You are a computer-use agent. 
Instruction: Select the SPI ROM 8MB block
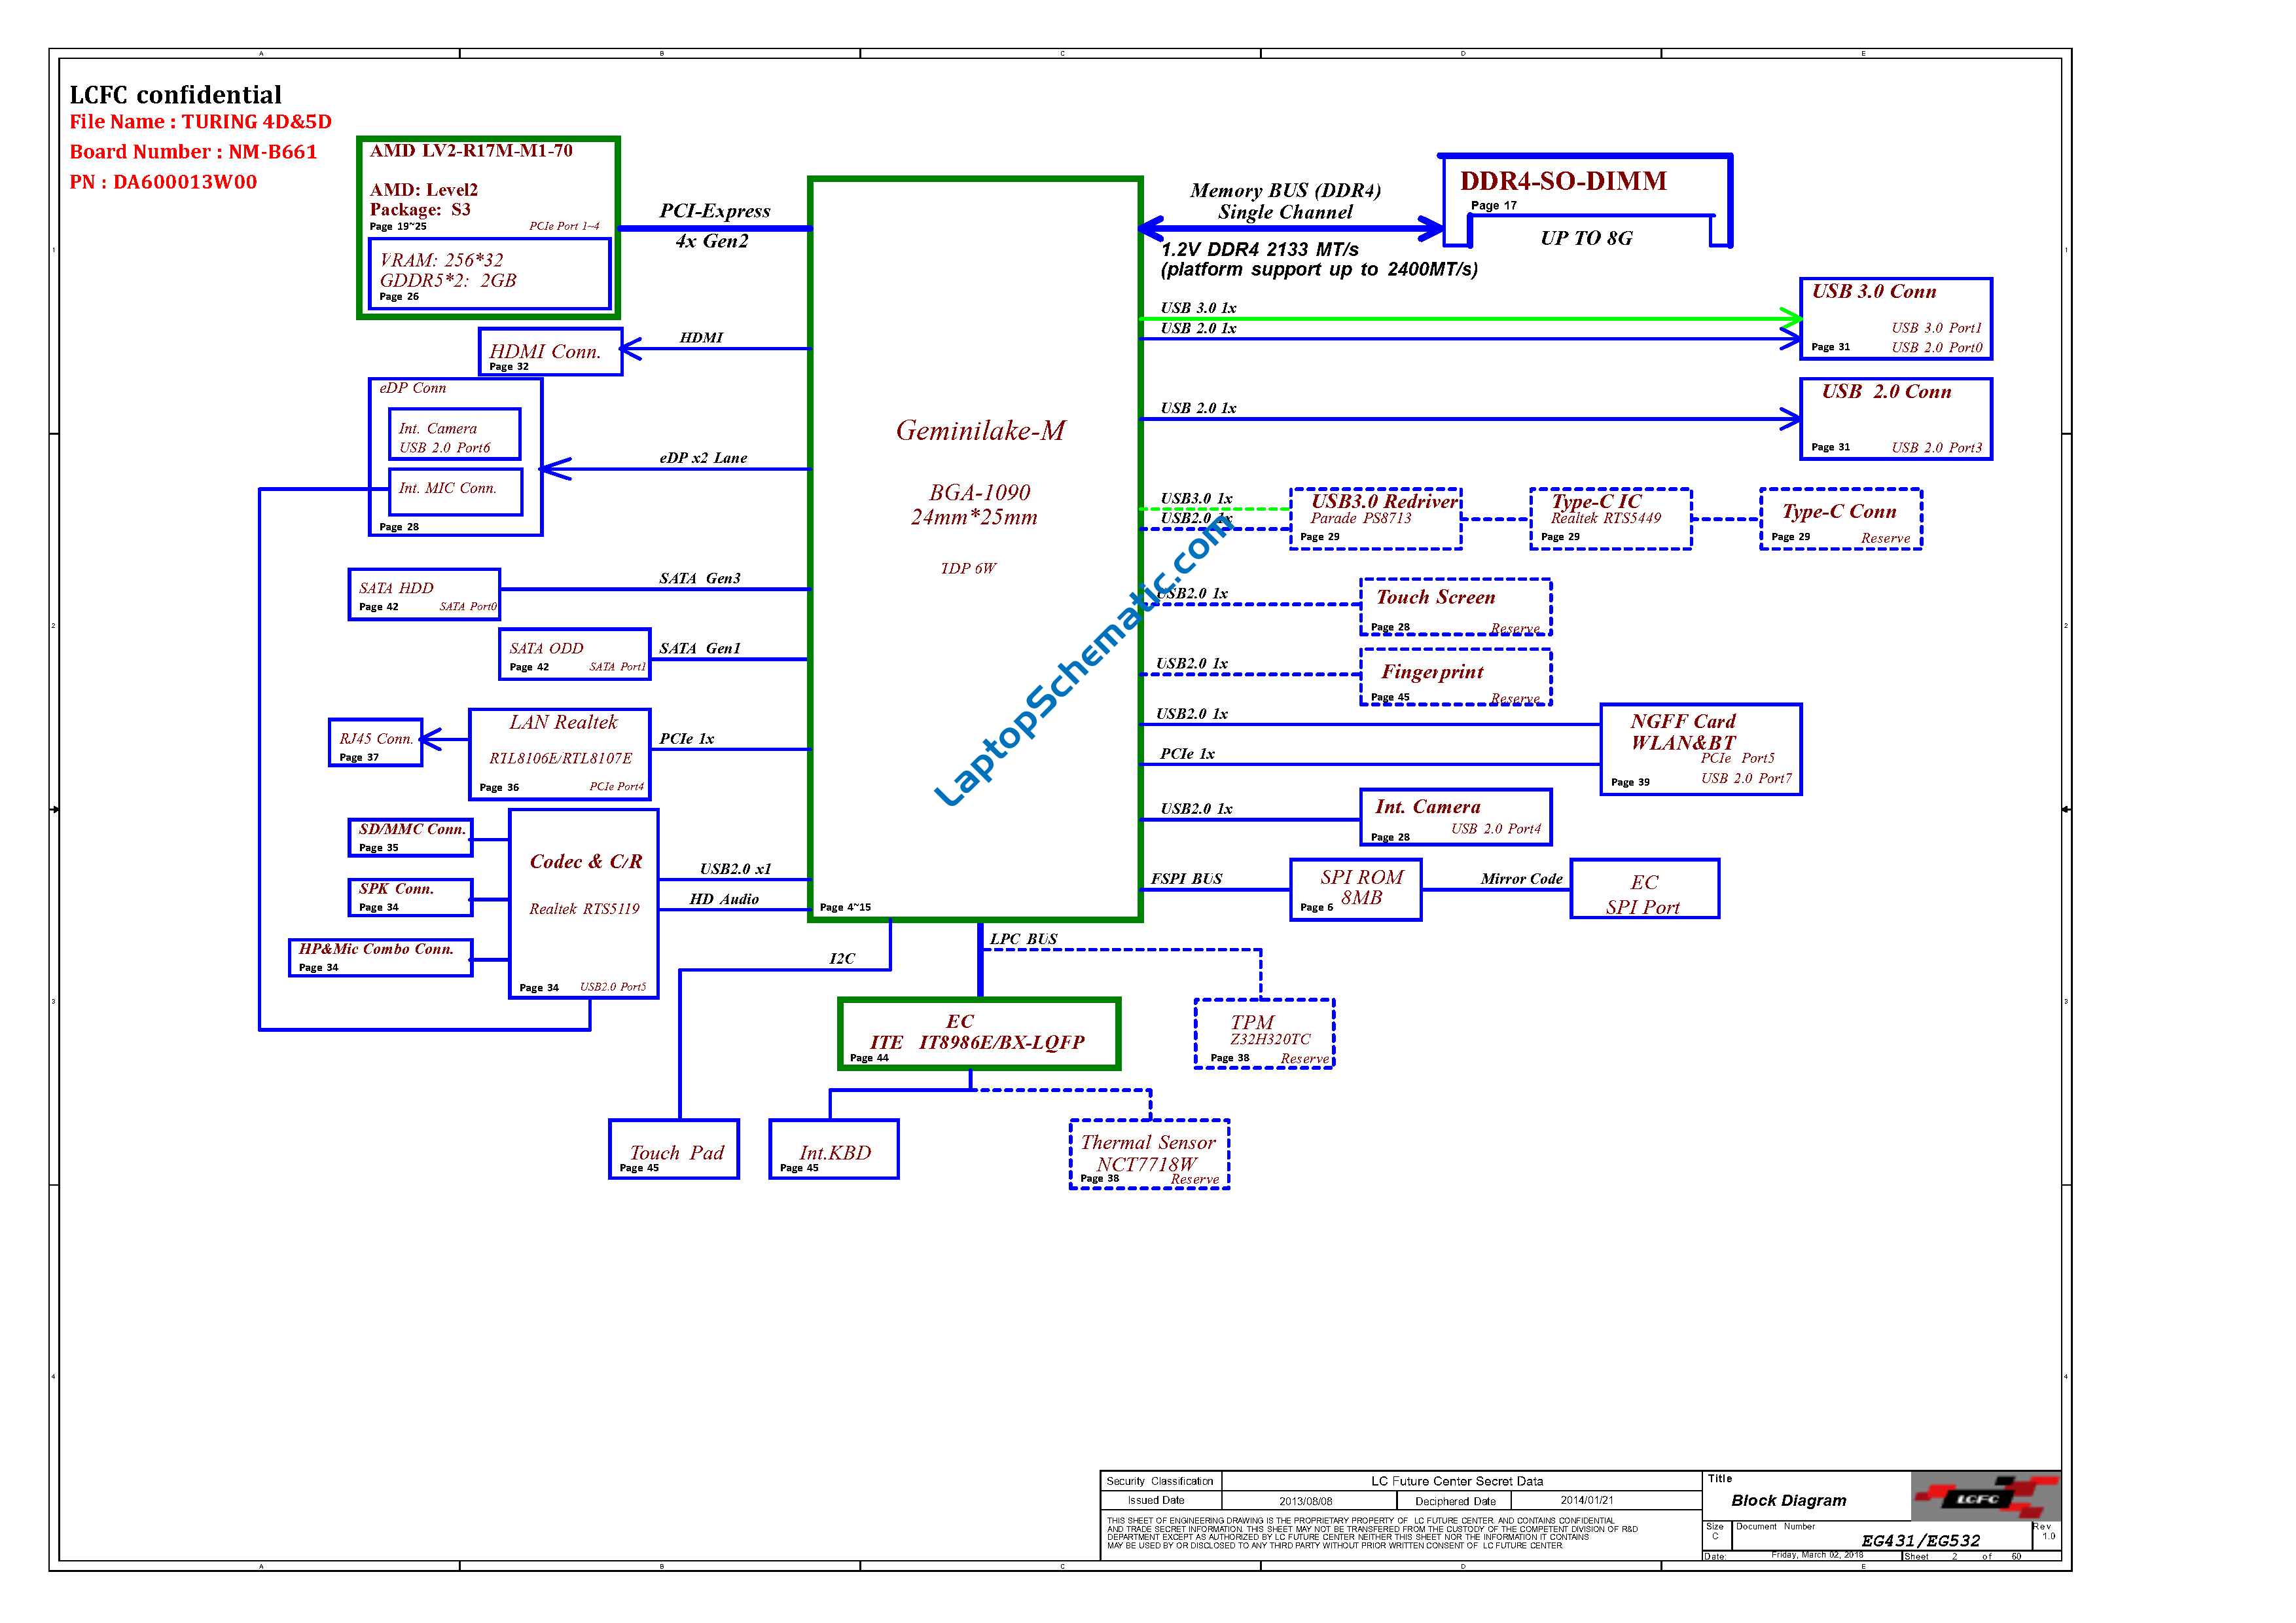click(x=1356, y=889)
